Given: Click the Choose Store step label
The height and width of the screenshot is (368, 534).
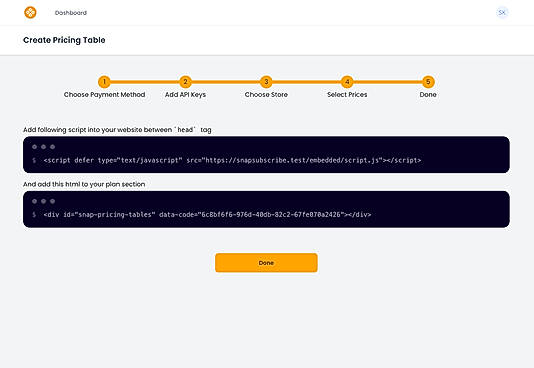Looking at the screenshot, I should [266, 95].
